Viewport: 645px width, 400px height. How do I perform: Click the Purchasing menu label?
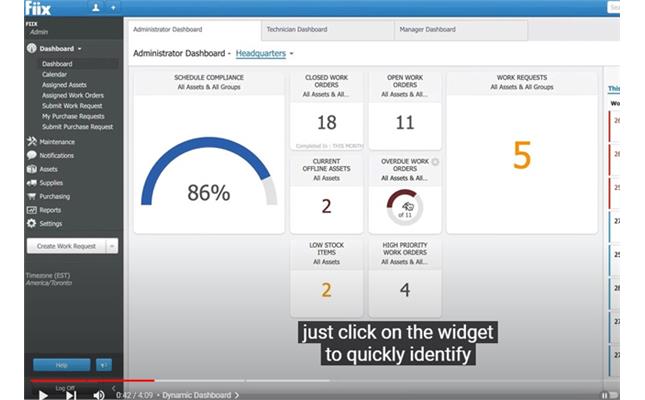click(55, 196)
